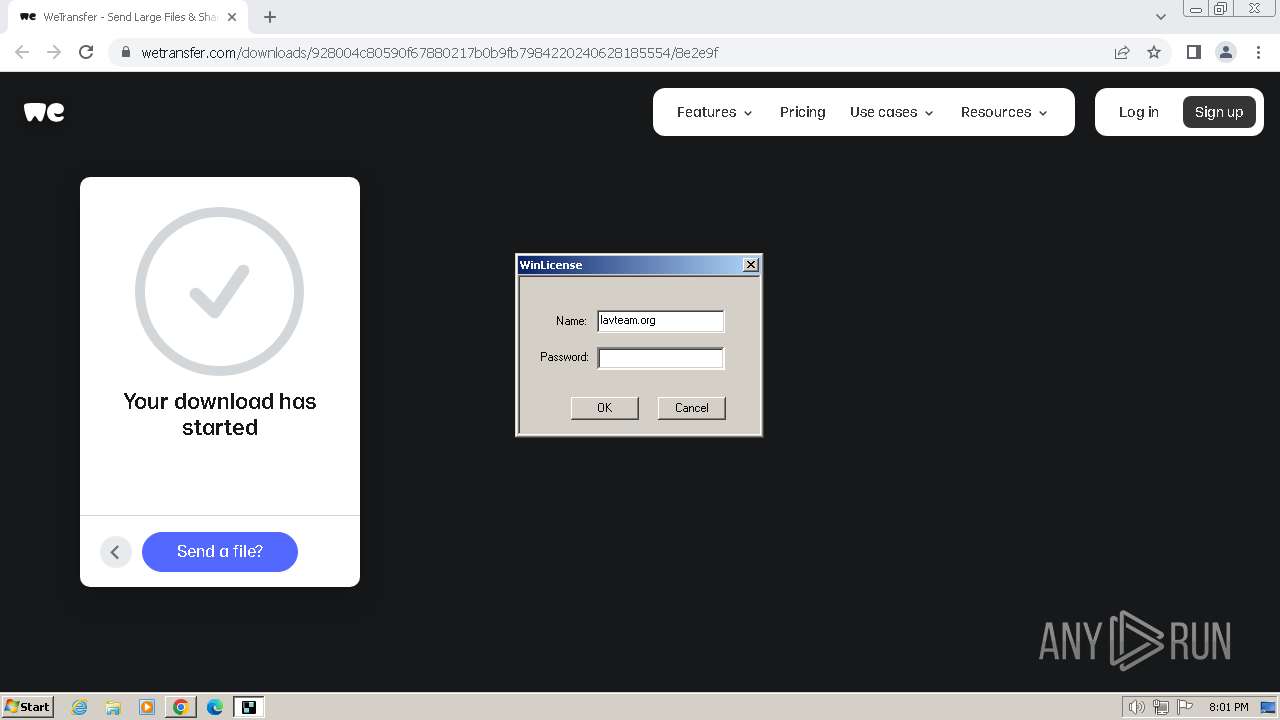Click the Sign up button
1280x720 pixels.
click(1219, 112)
